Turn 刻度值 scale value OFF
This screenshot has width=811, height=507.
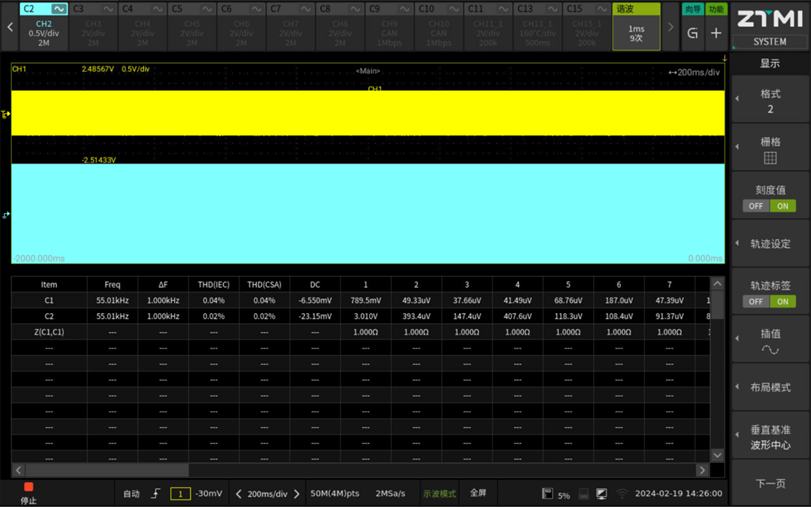(x=756, y=206)
